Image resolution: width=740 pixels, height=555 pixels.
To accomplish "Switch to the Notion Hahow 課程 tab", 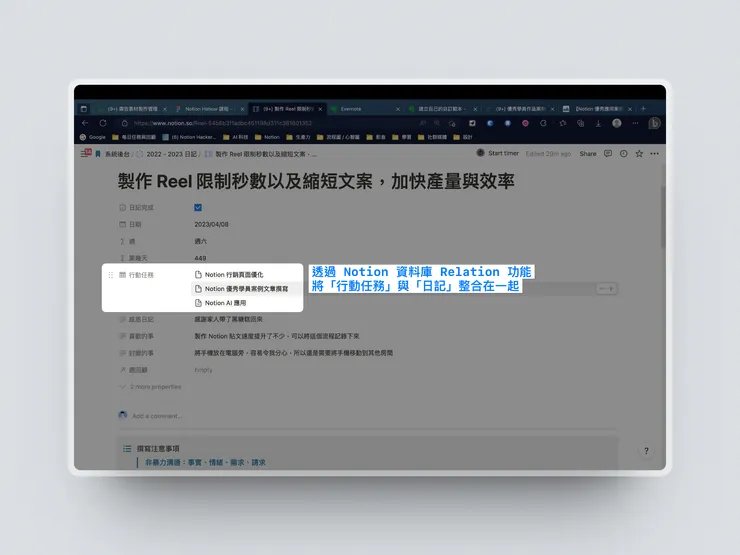I will tap(208, 109).
